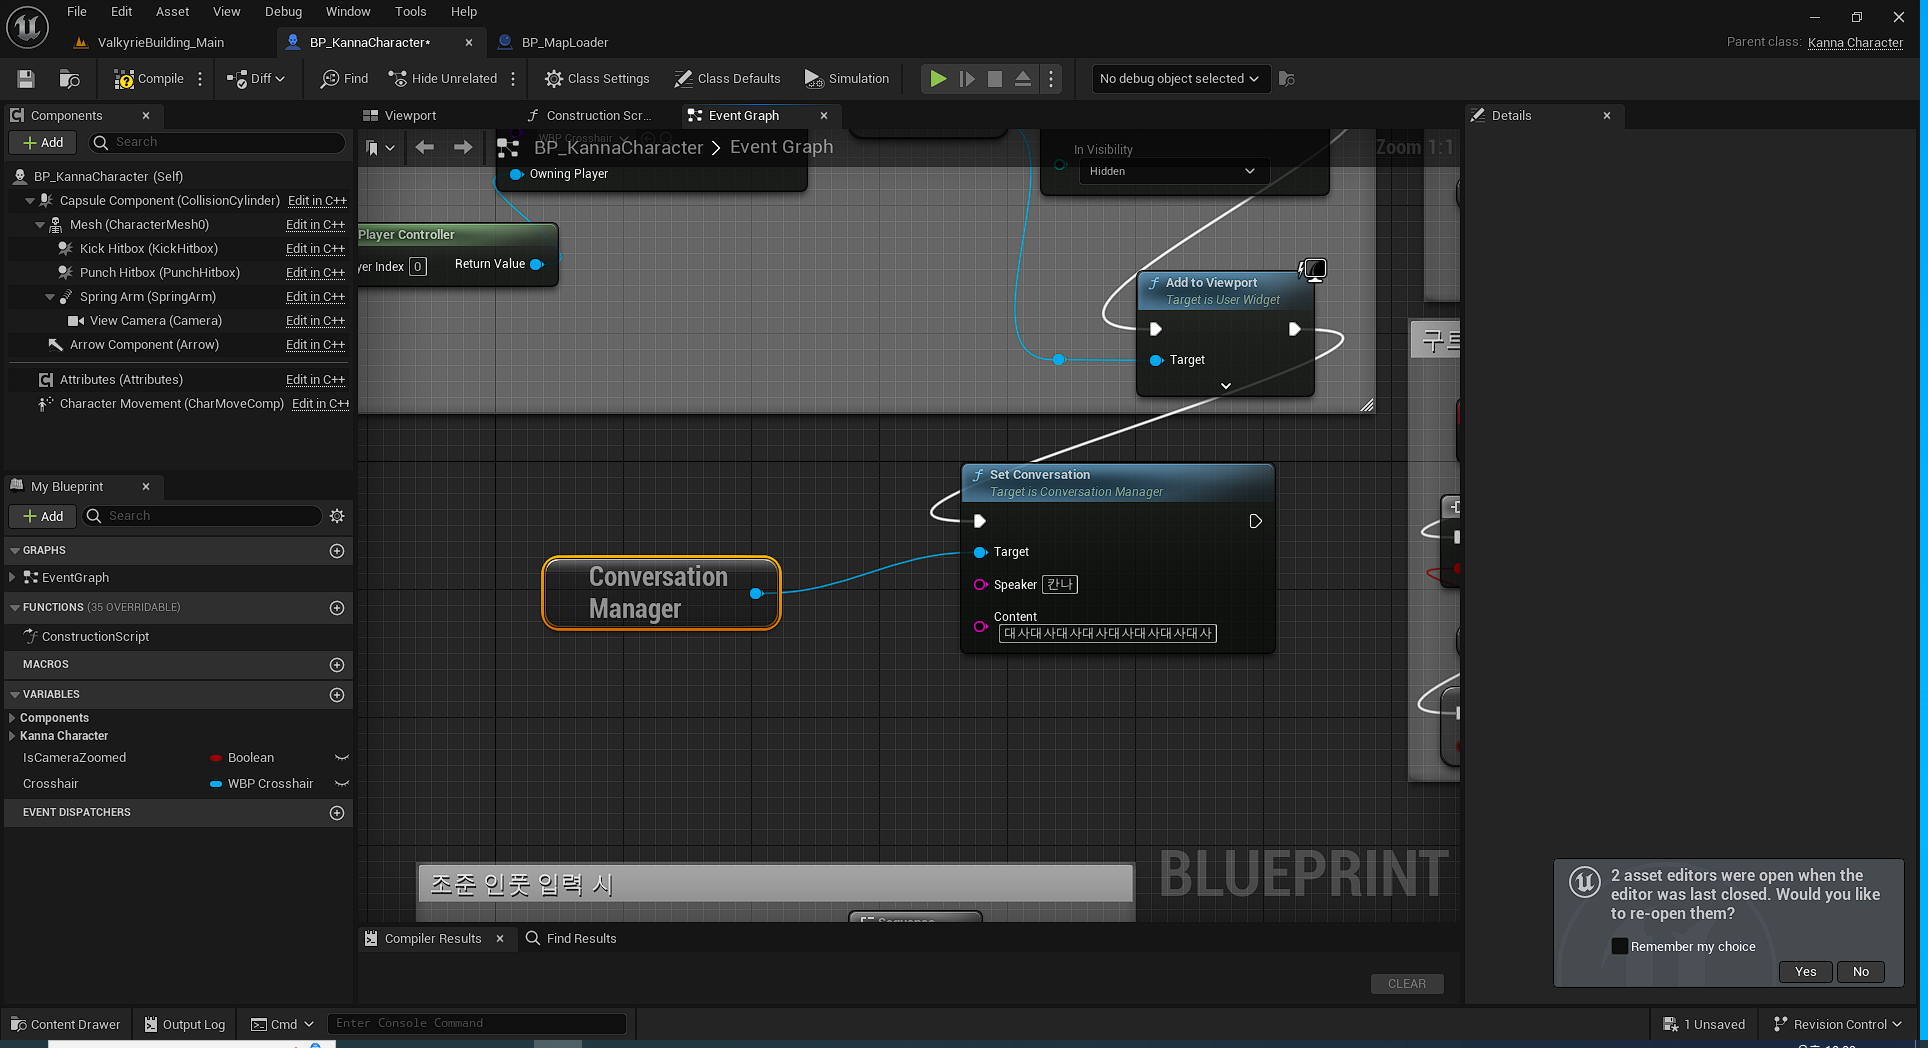Select the Conversation Manager variable node
The height and width of the screenshot is (1048, 1928).
[x=660, y=593]
